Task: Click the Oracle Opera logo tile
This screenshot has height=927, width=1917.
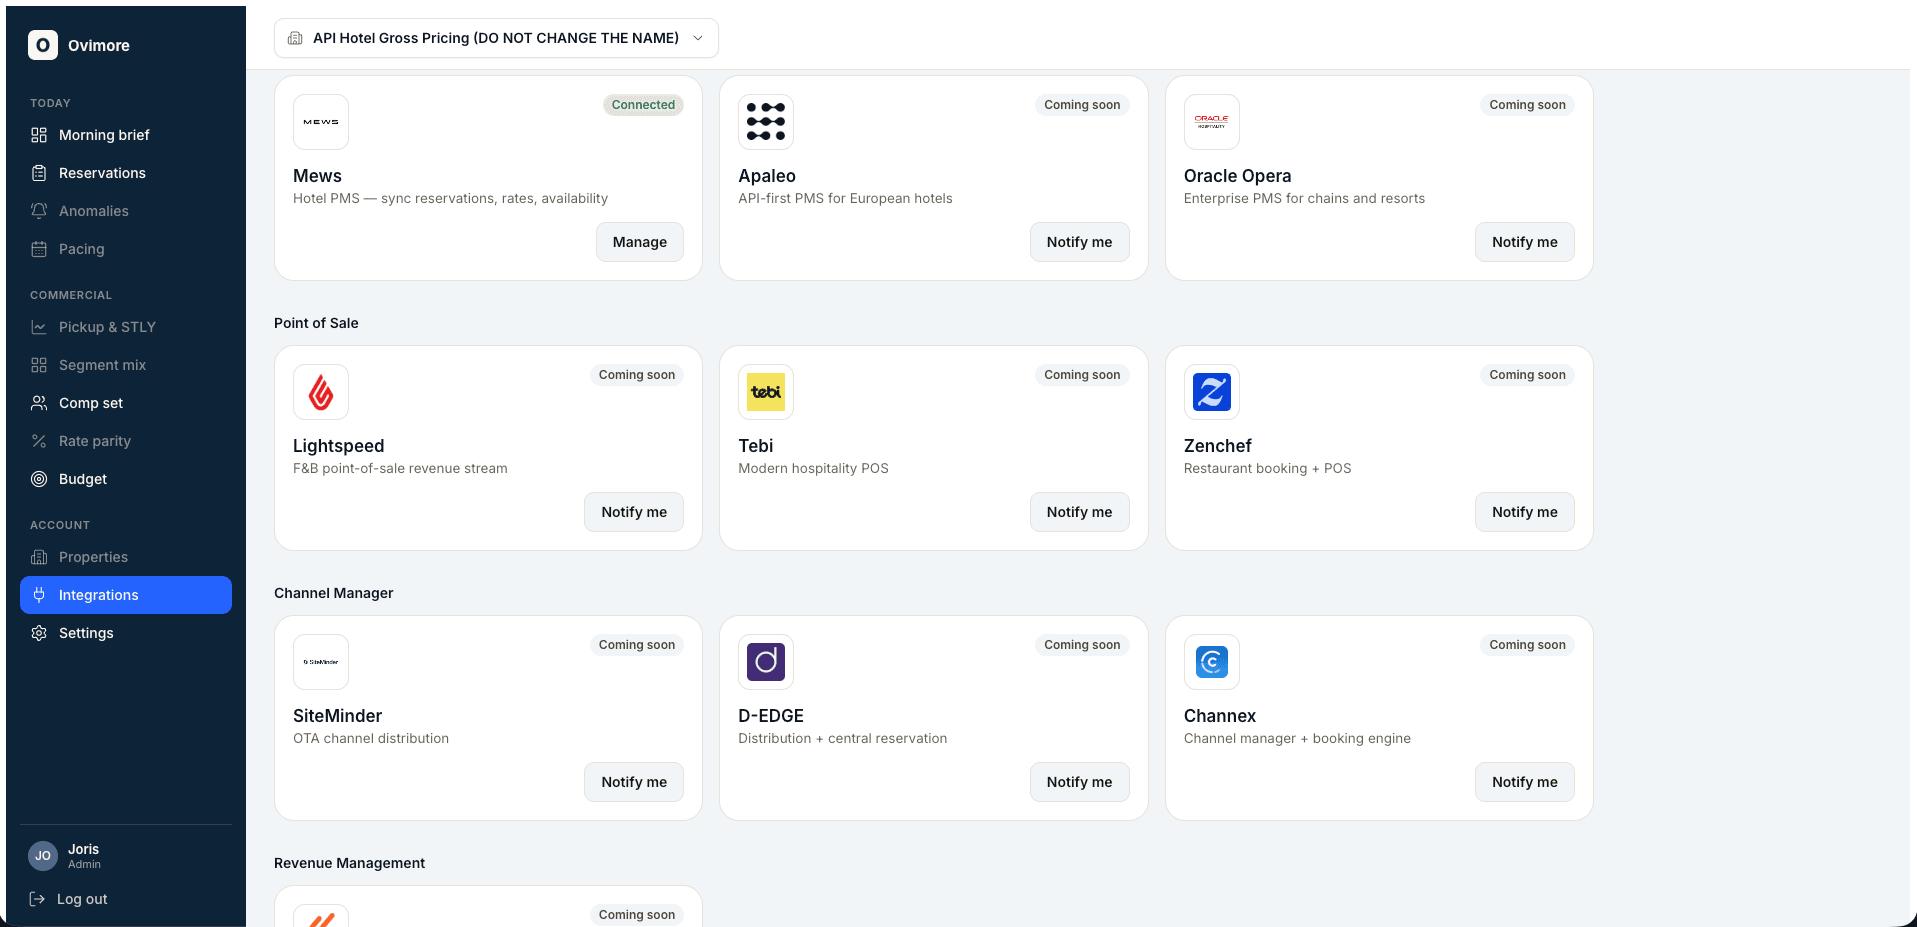Action: point(1212,122)
